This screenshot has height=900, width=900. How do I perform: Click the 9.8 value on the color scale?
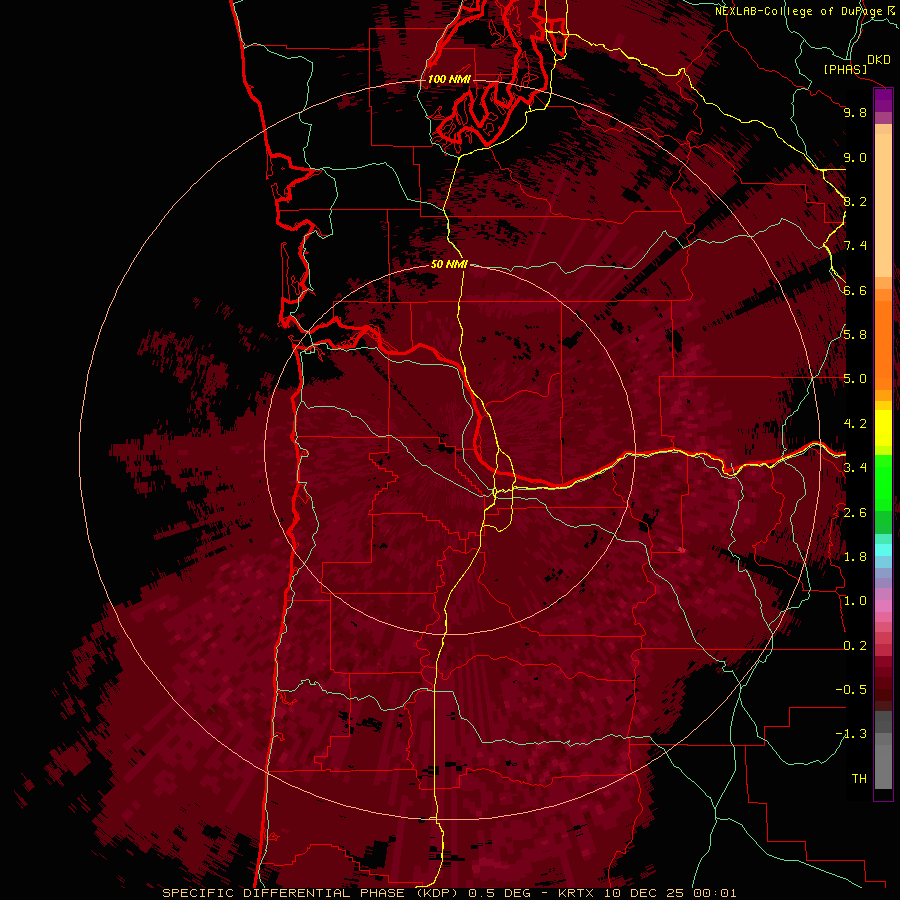(x=855, y=112)
